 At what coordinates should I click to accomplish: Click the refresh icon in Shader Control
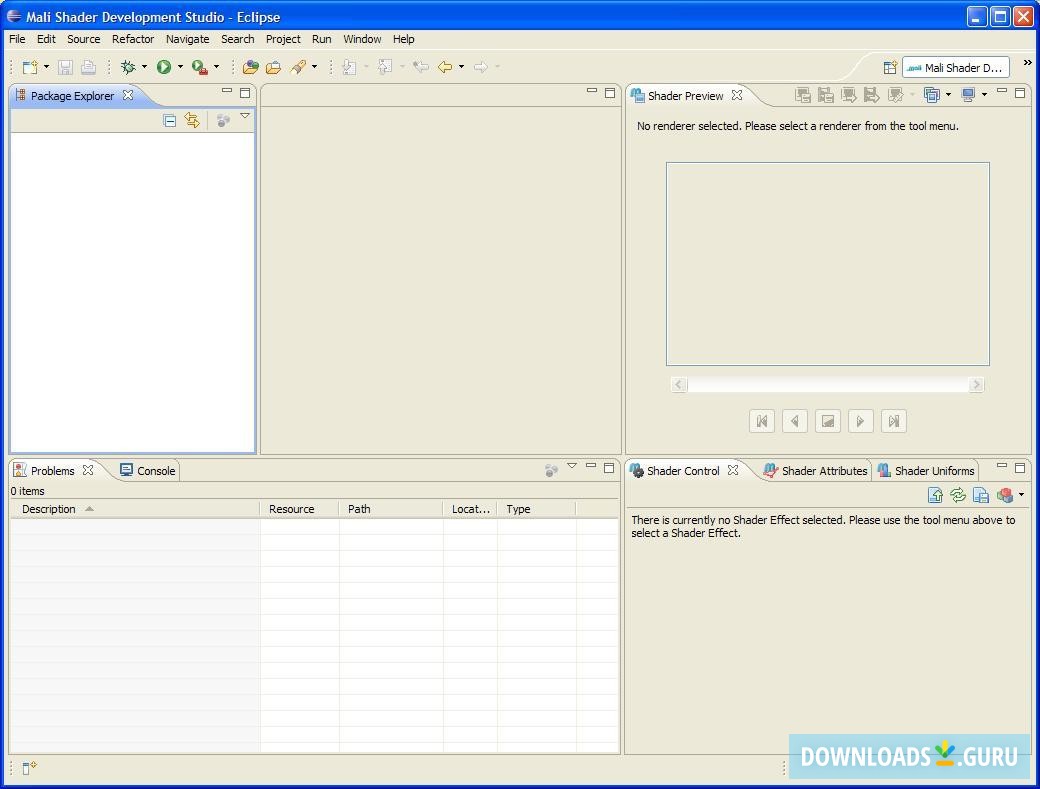tap(958, 495)
